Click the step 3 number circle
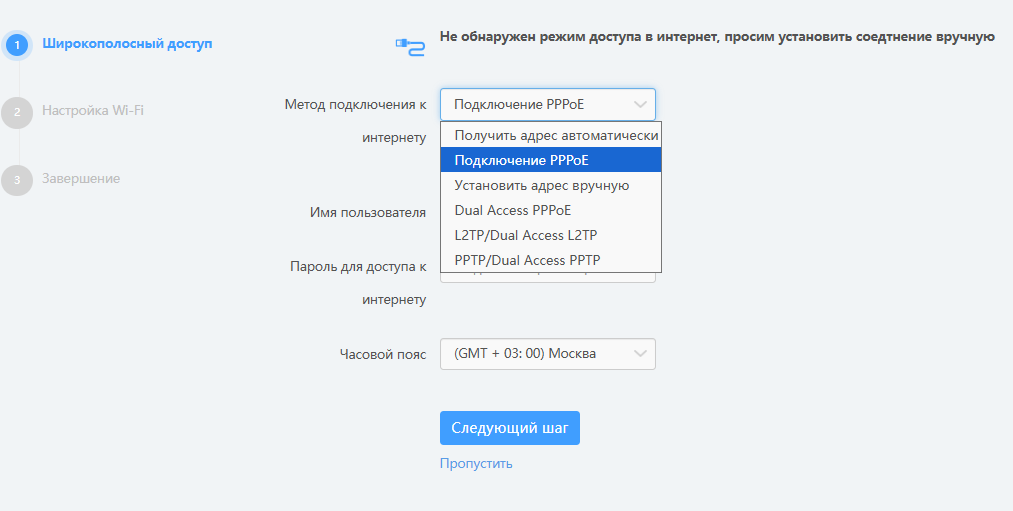The width and height of the screenshot is (1013, 511). 17,180
